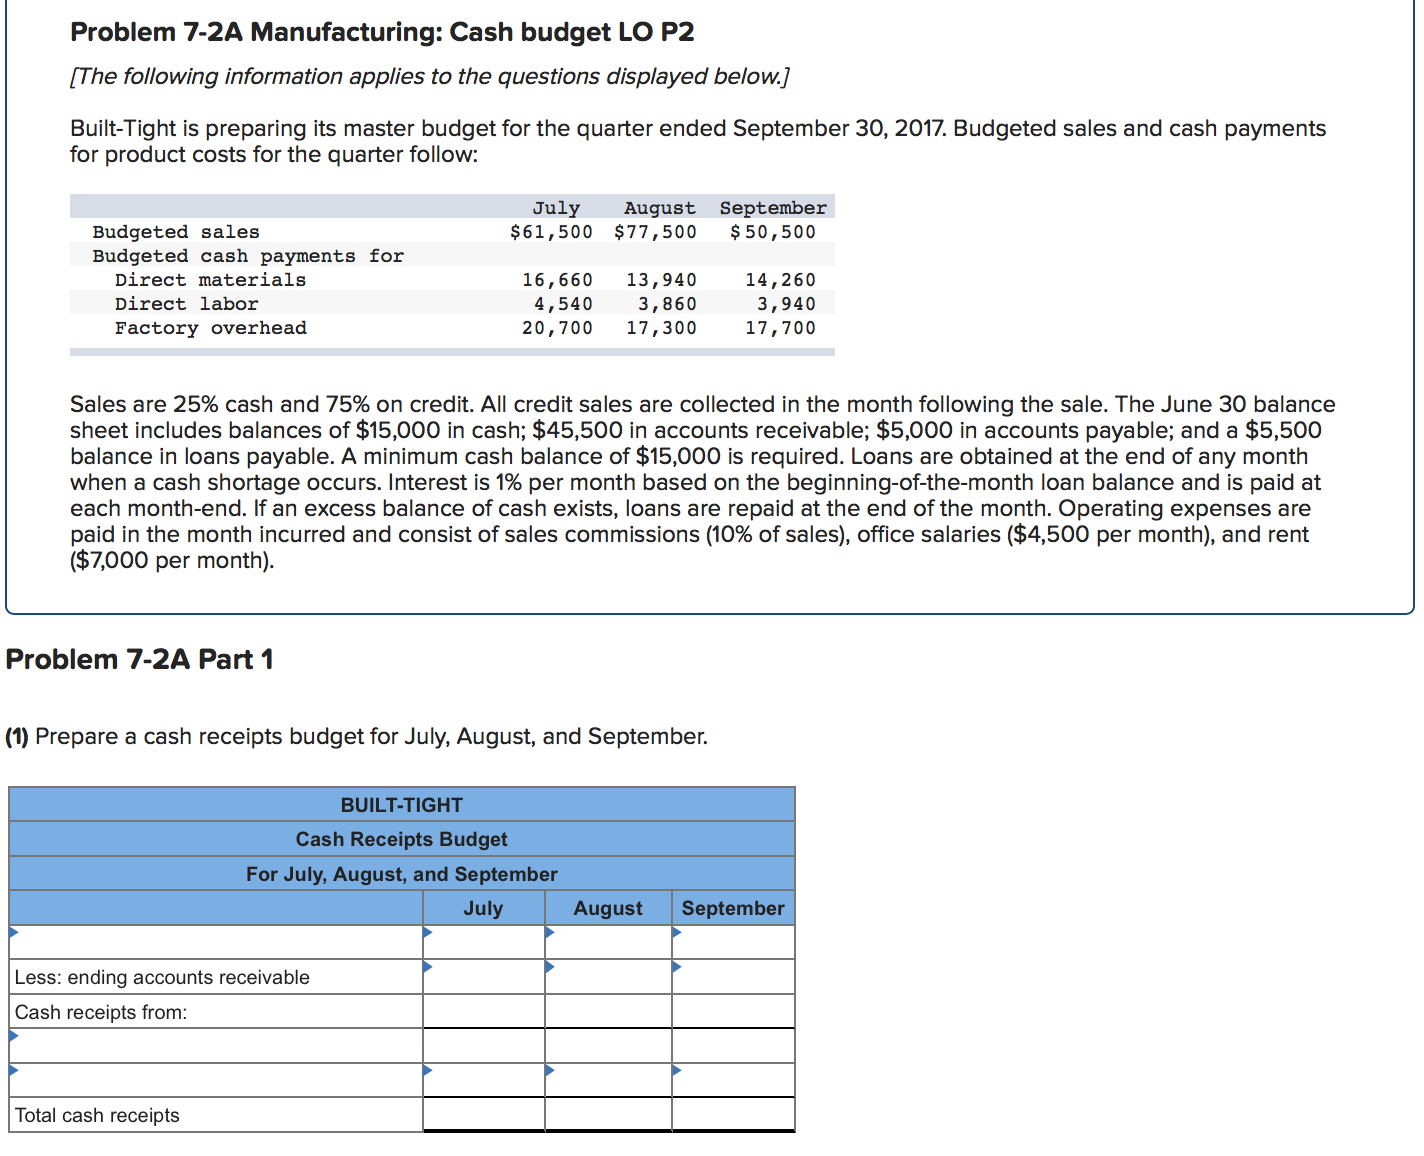The width and height of the screenshot is (1424, 1156).
Task: Click August cell in row directly below 'Cash receipts from:'
Action: [x=608, y=1046]
